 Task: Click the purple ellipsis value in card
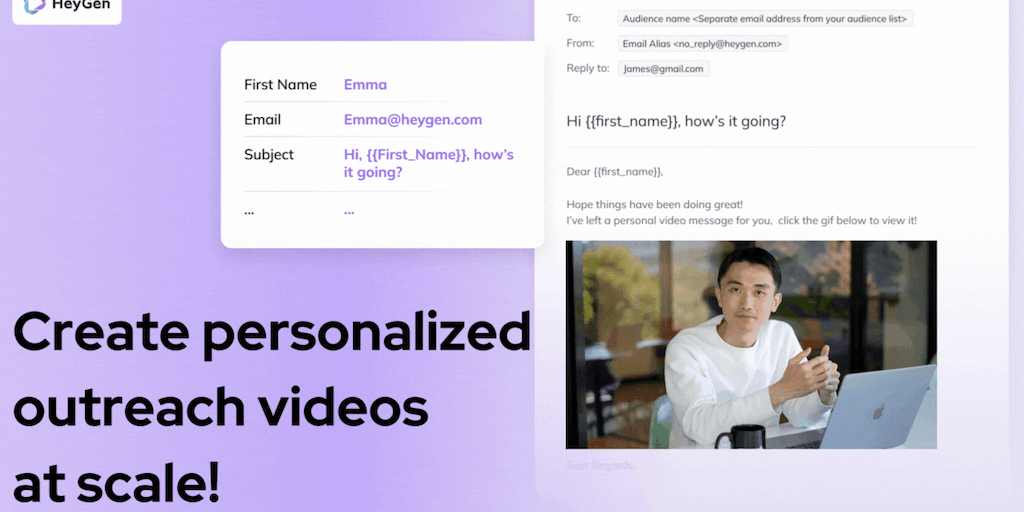click(x=349, y=212)
